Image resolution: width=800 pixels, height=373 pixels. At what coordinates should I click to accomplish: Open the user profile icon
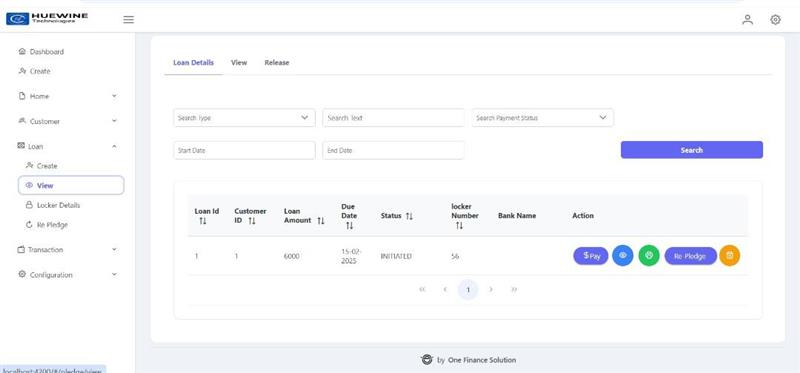[x=747, y=20]
